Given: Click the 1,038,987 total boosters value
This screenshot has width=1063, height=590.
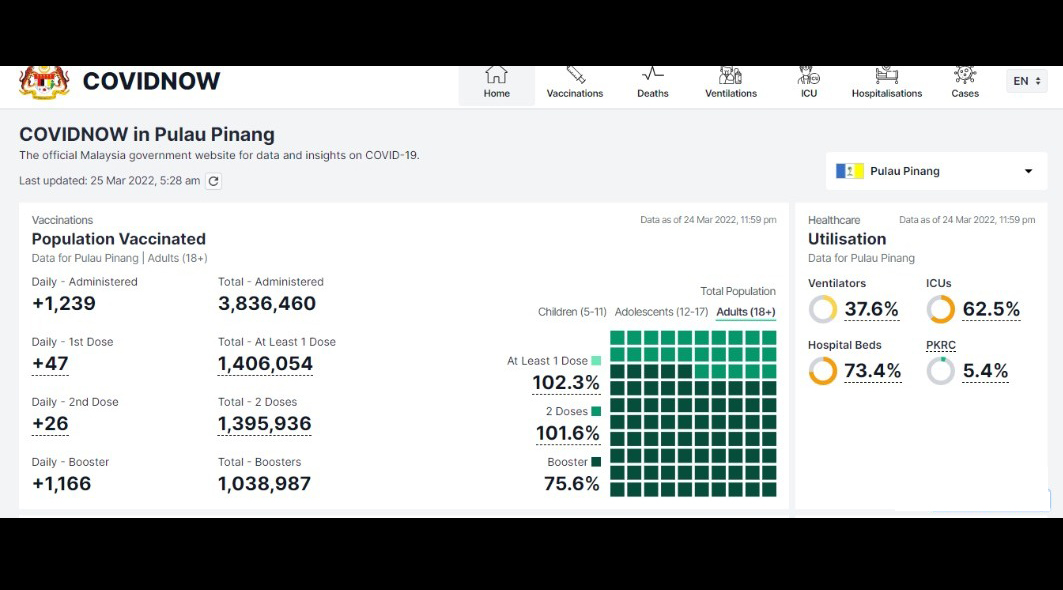Looking at the screenshot, I should (x=264, y=484).
